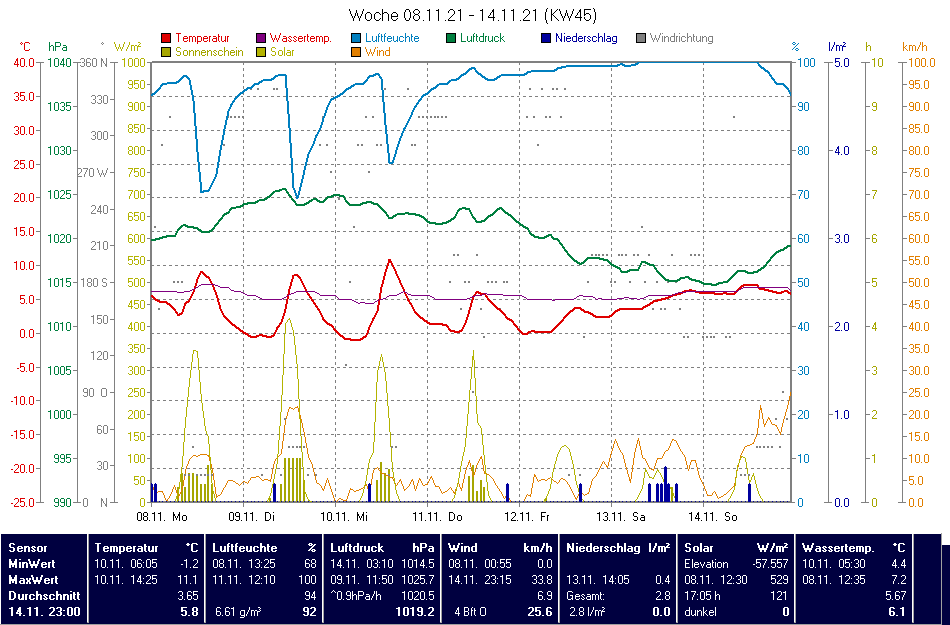
Task: Click the average water temperature 5.67
Action: [x=895, y=596]
